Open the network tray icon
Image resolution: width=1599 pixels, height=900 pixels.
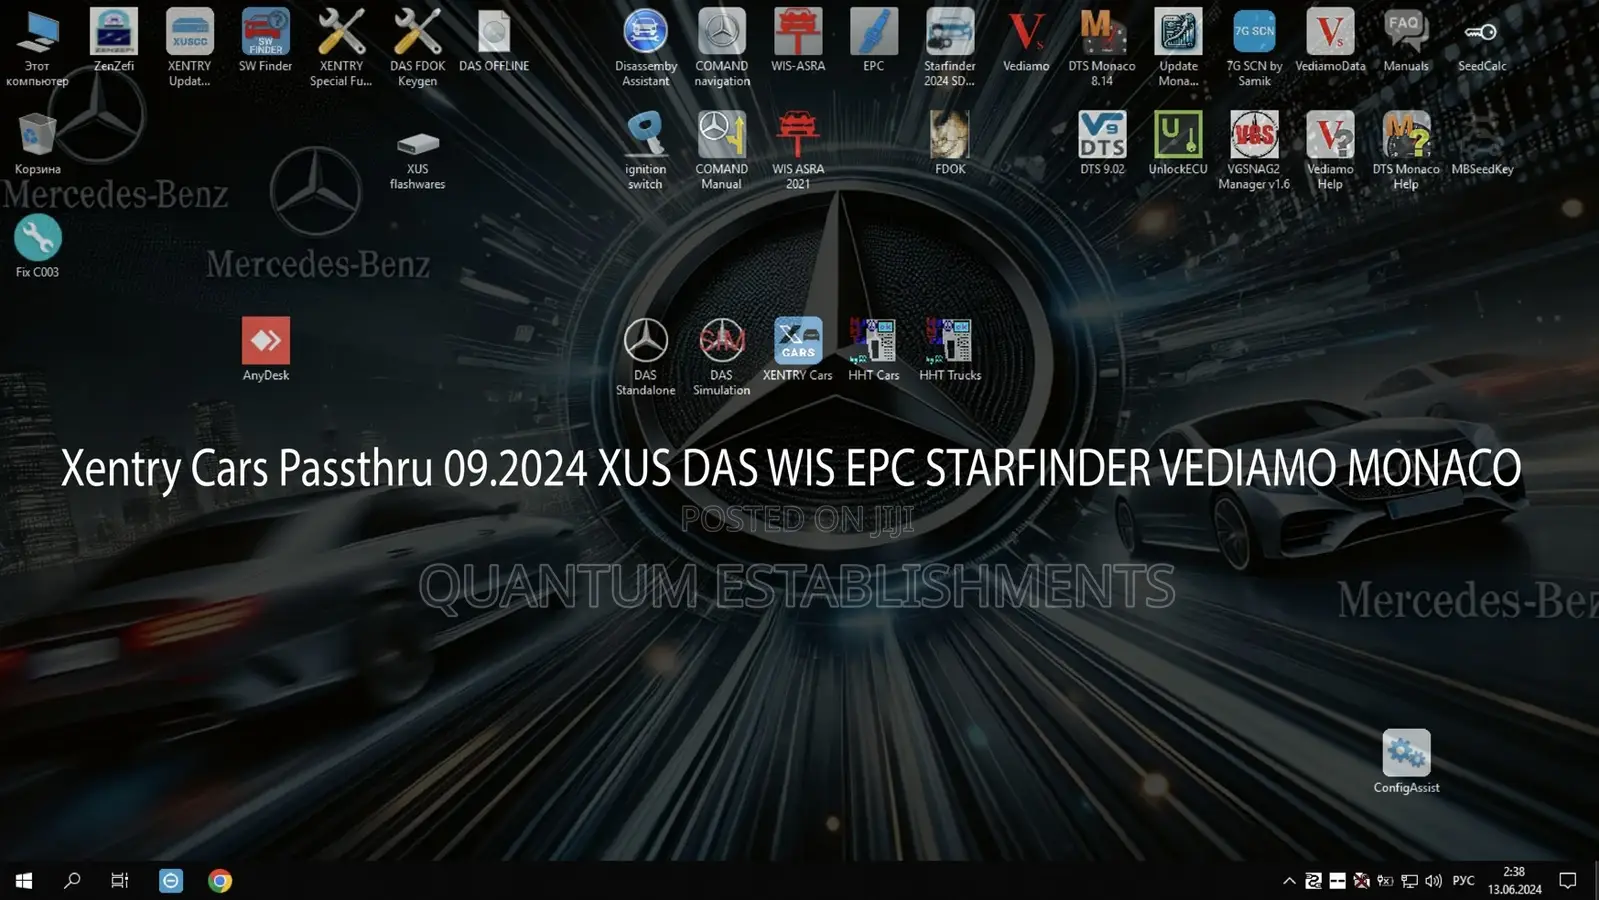tap(1409, 881)
